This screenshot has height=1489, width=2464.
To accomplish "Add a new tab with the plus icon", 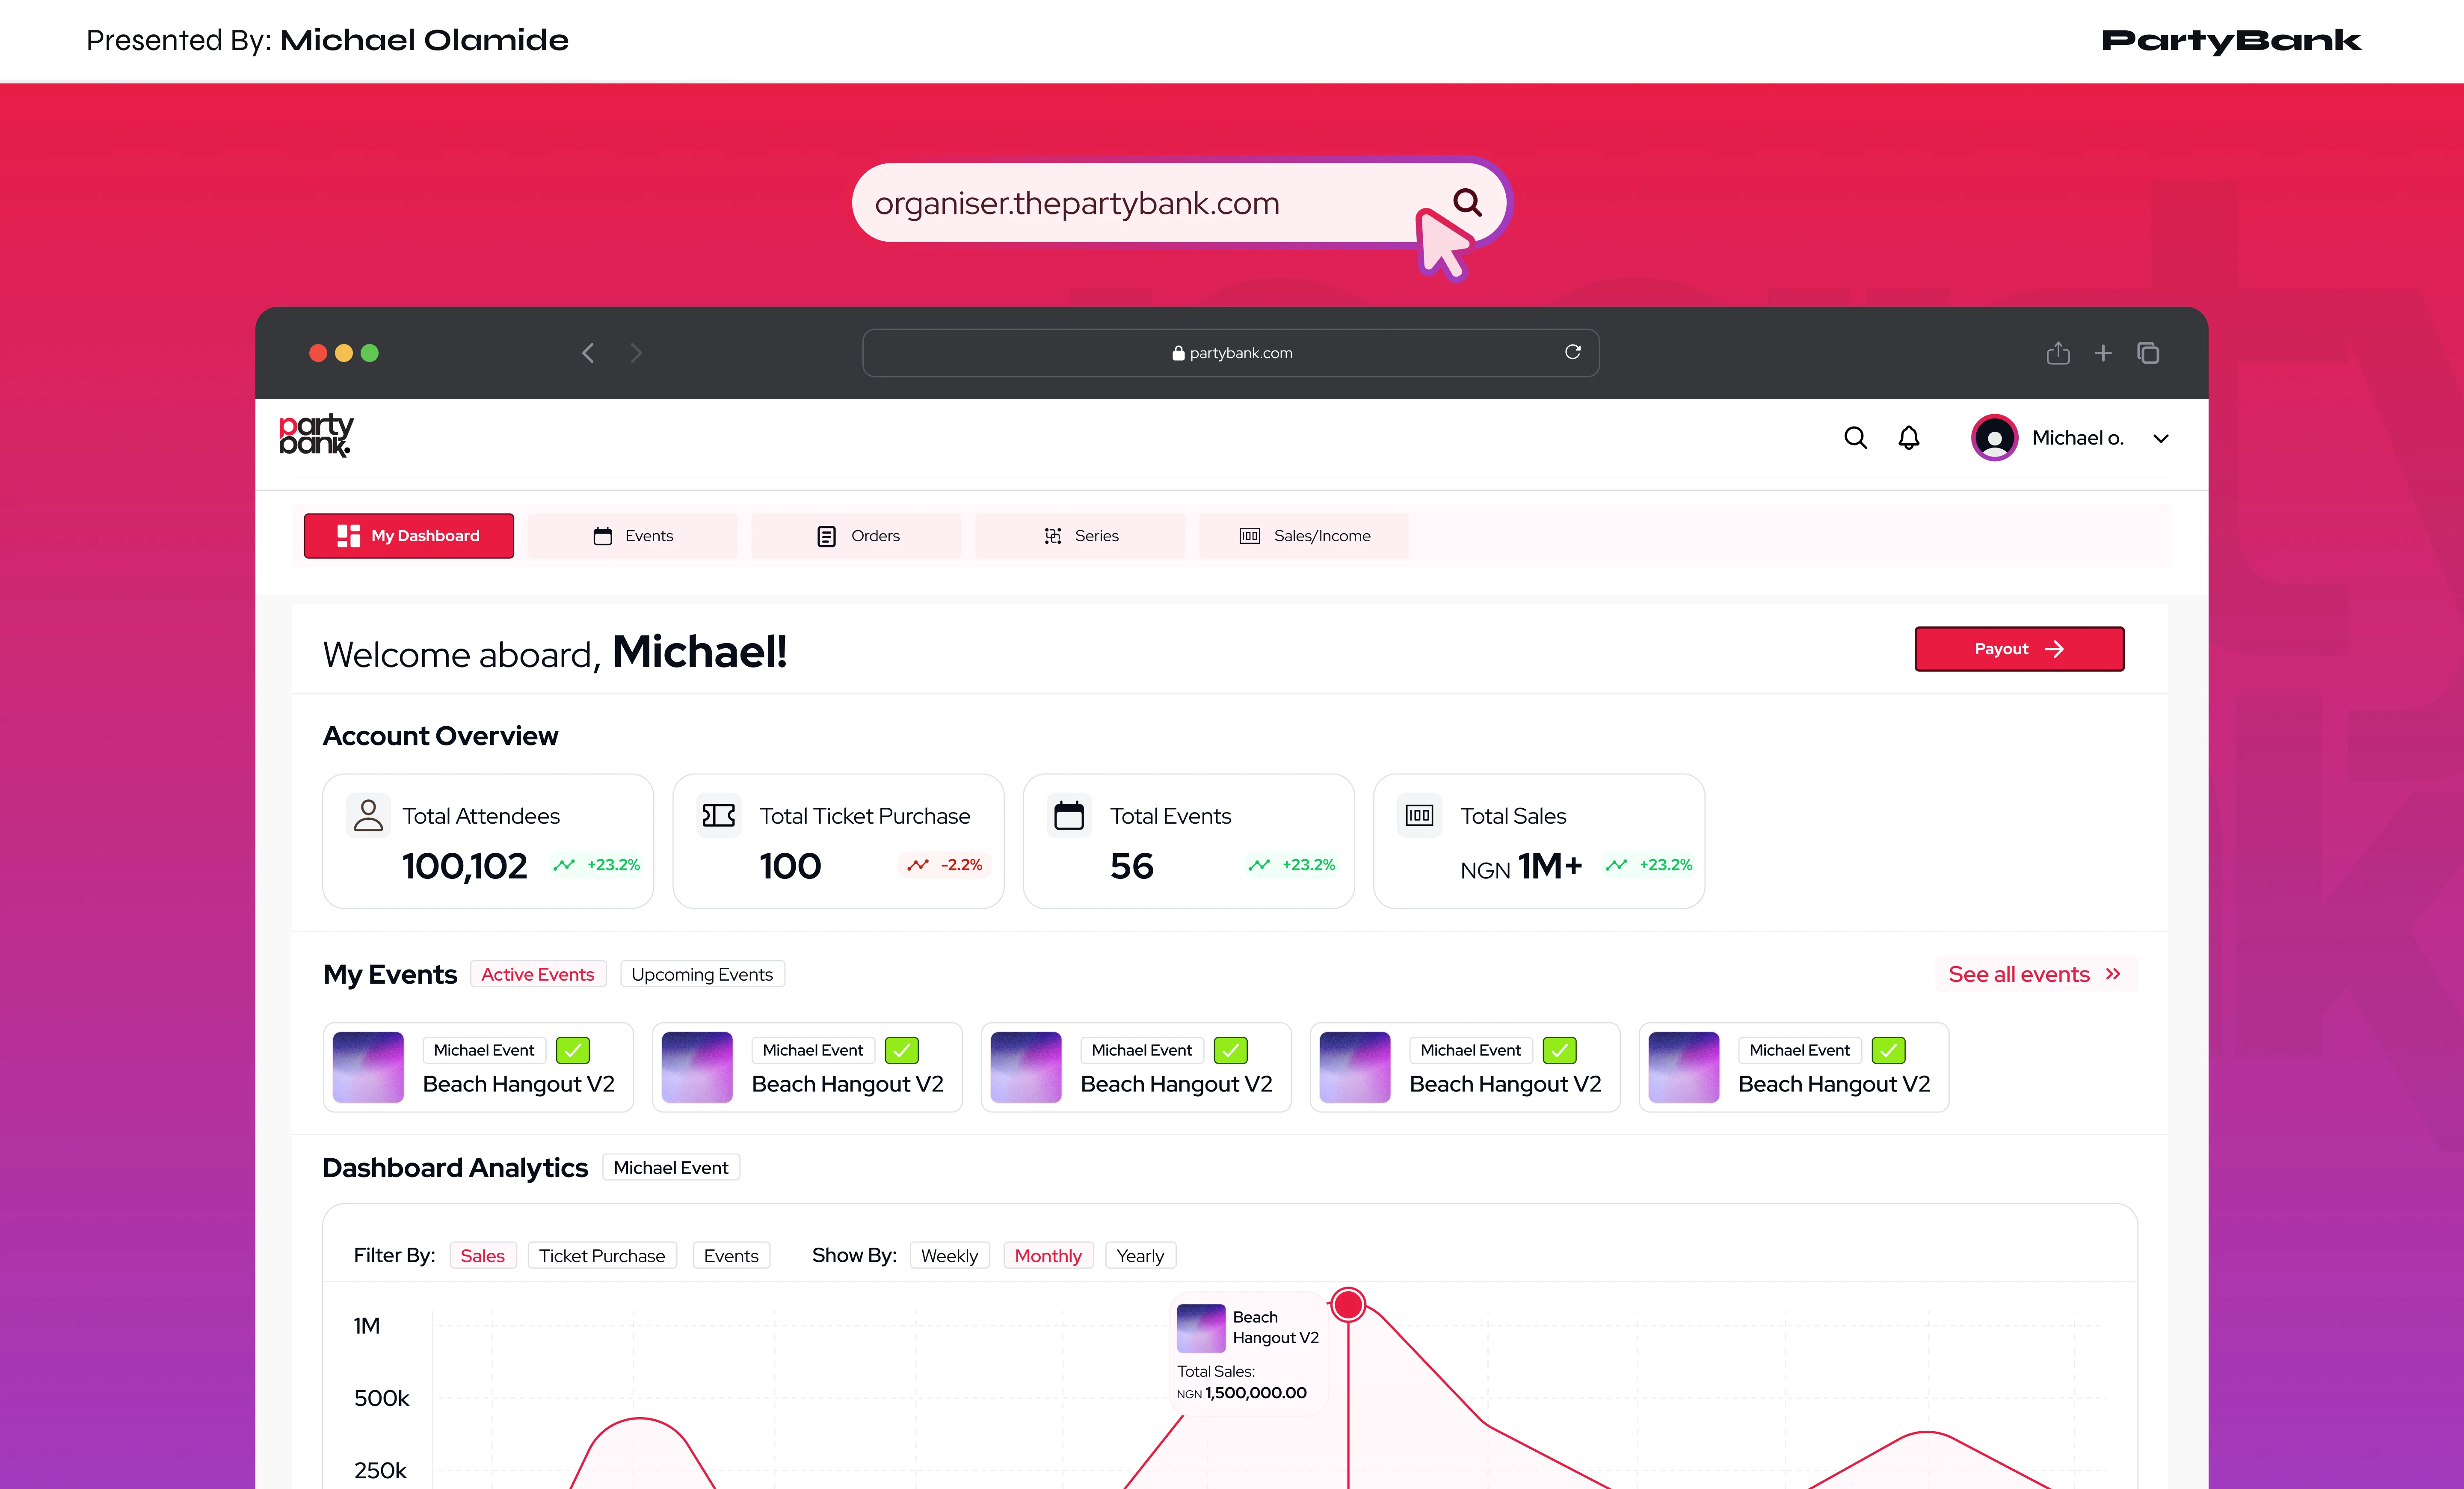I will pos(2103,353).
